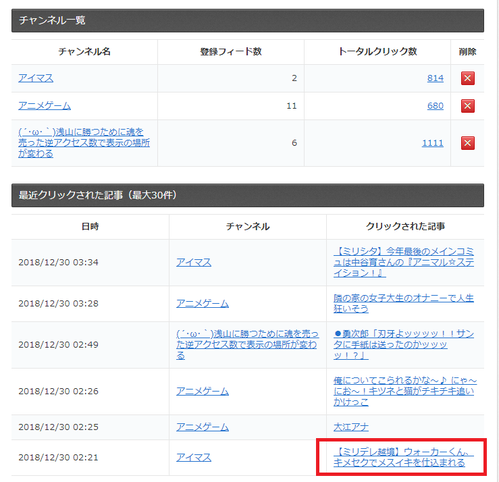Open the 大江アナ article link

click(351, 427)
